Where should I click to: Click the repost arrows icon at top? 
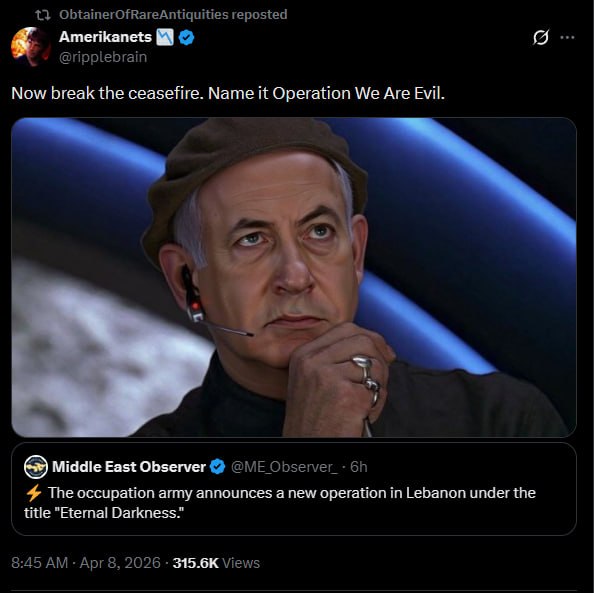pyautogui.click(x=42, y=15)
